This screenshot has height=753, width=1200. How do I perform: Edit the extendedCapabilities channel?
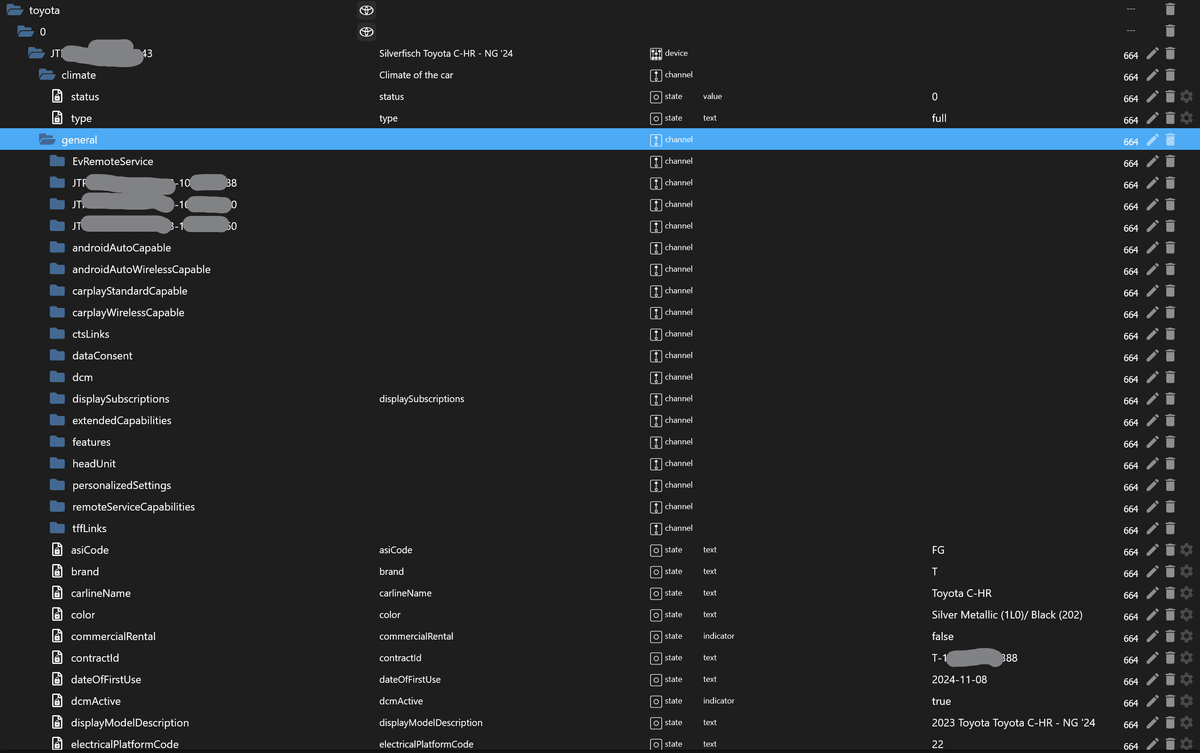(x=1152, y=421)
